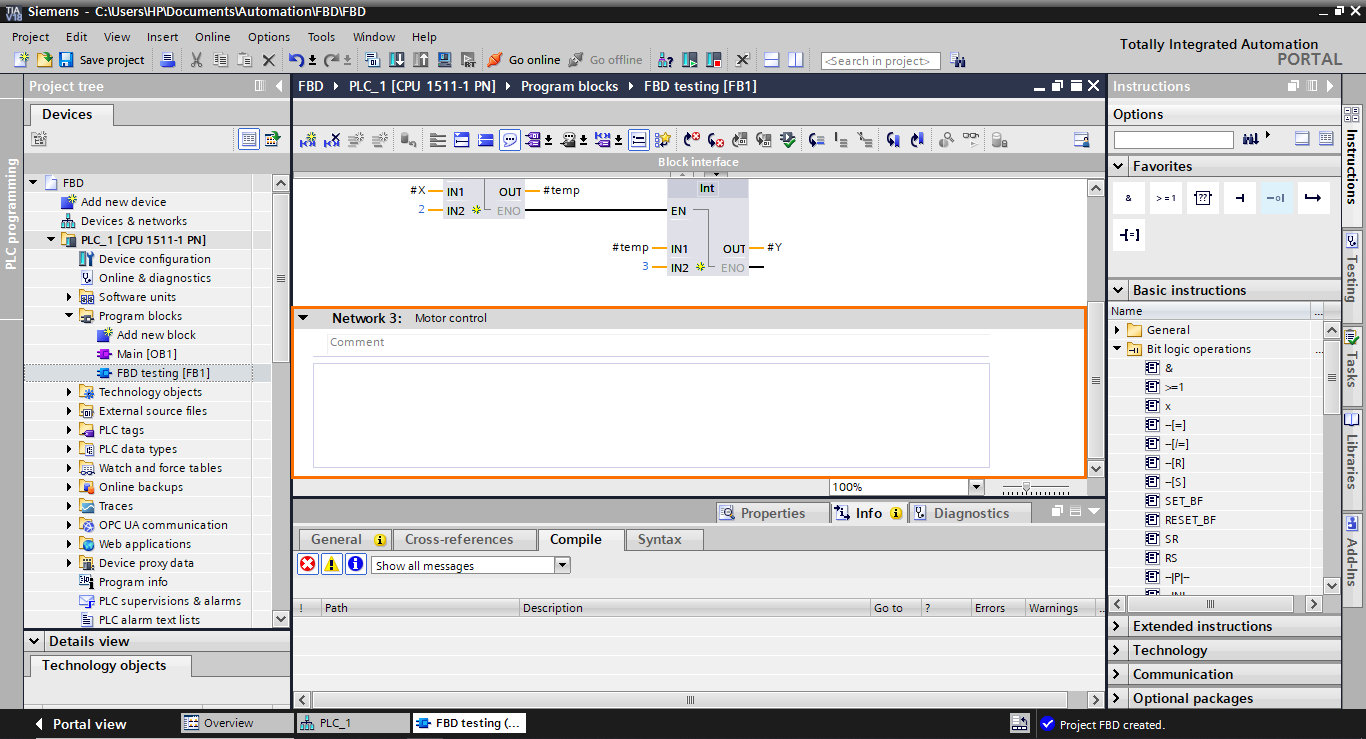Image resolution: width=1366 pixels, height=739 pixels.
Task: Split the editor space vertically
Action: 795,60
